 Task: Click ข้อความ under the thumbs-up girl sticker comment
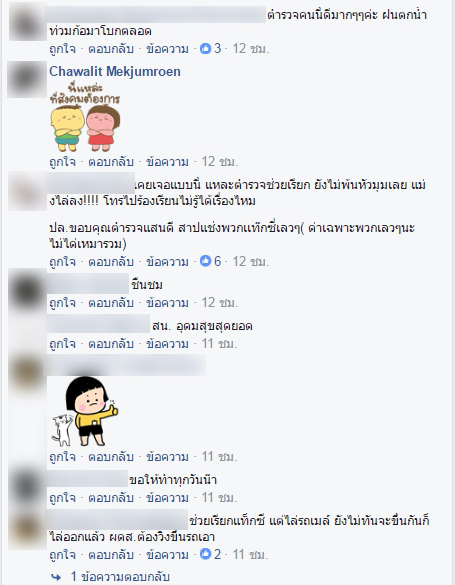pos(167,457)
